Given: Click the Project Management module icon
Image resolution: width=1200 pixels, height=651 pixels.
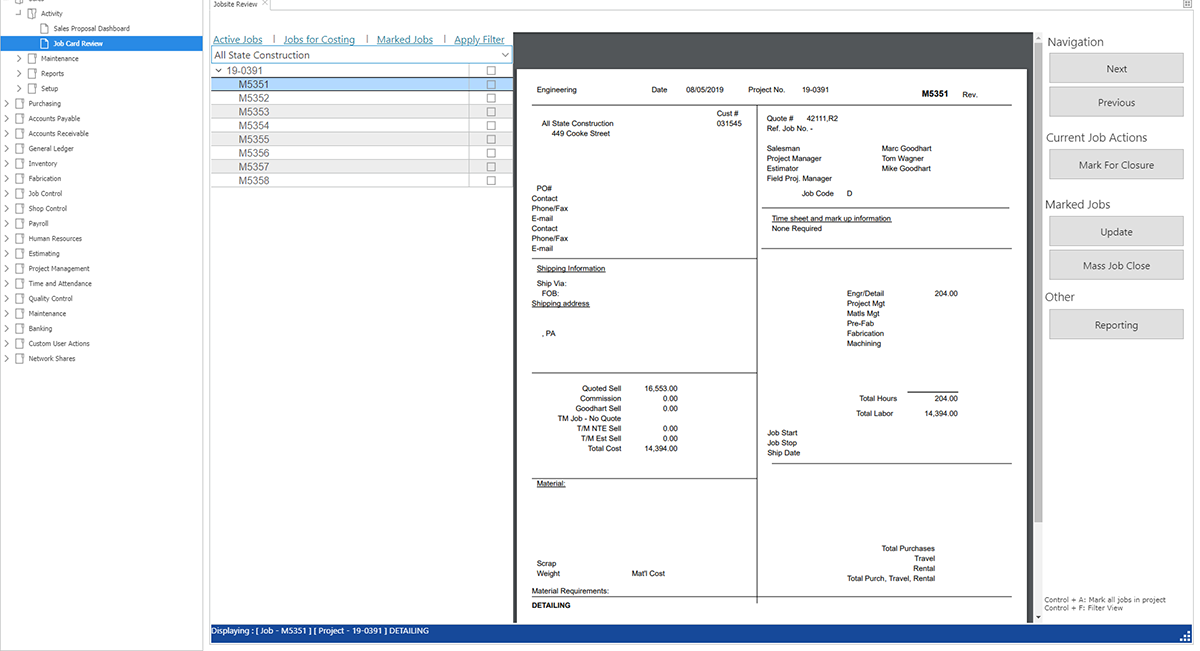Looking at the screenshot, I should point(20,269).
